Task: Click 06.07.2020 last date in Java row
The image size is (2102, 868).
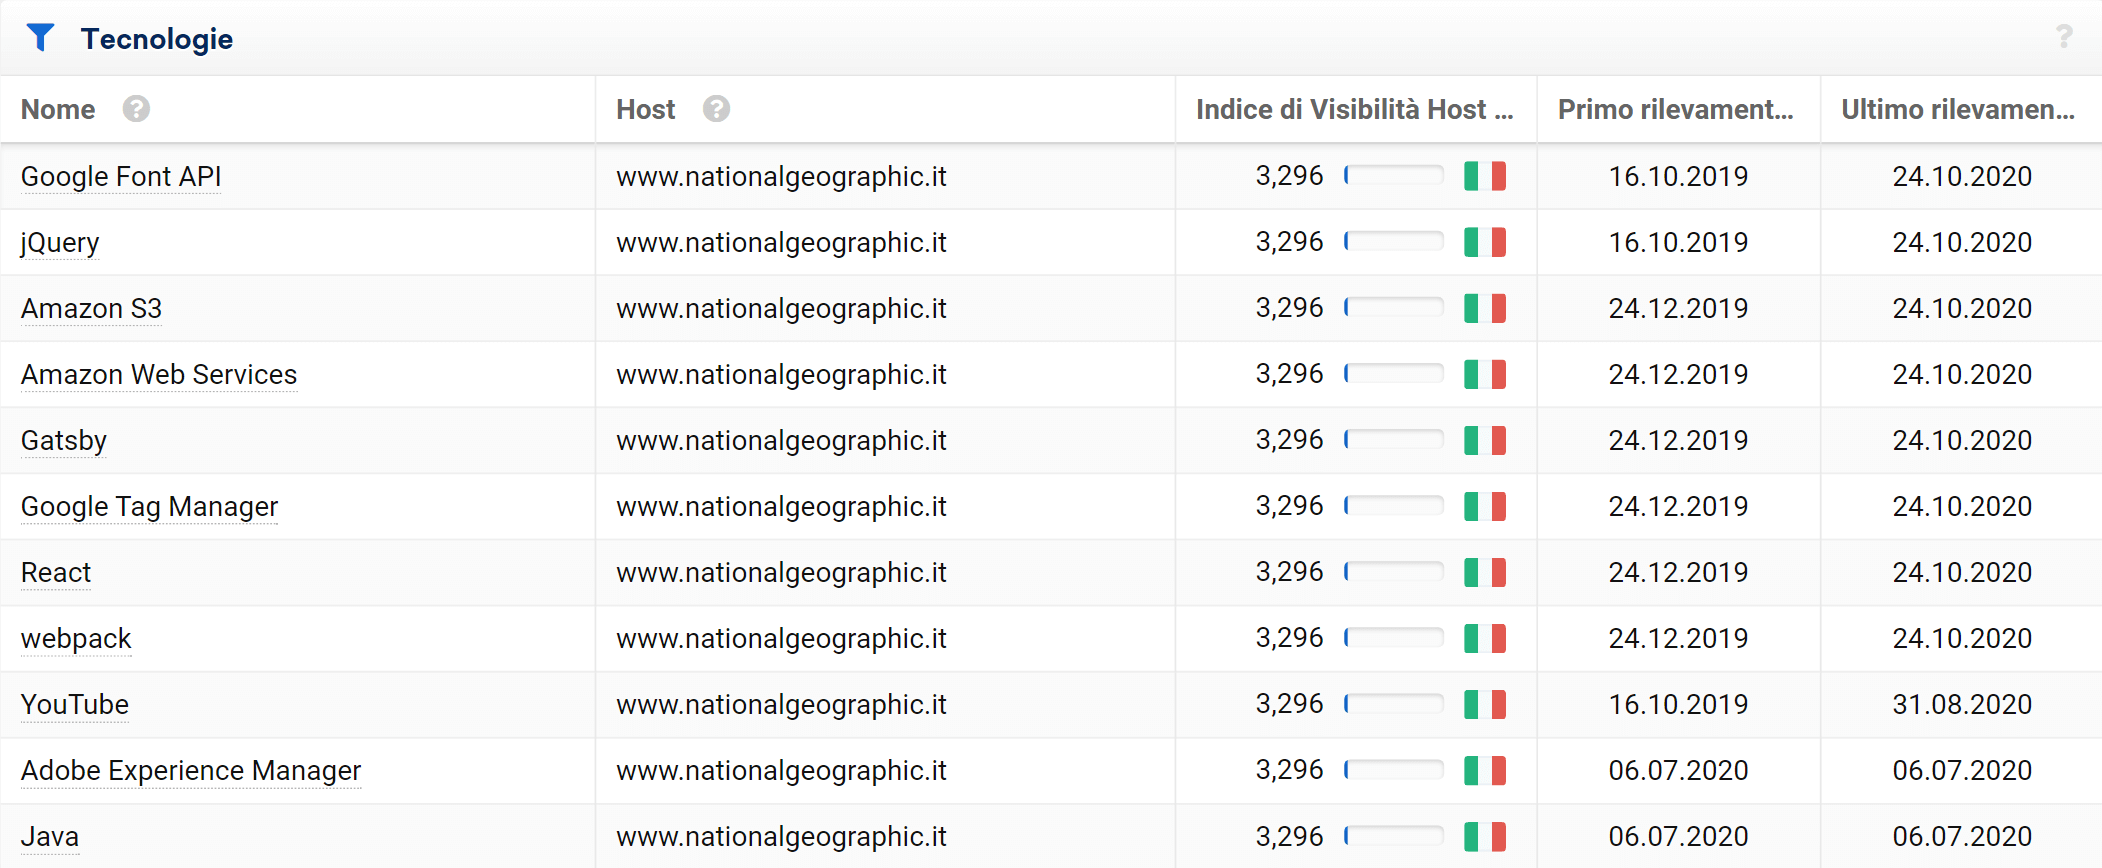Action: click(1962, 836)
